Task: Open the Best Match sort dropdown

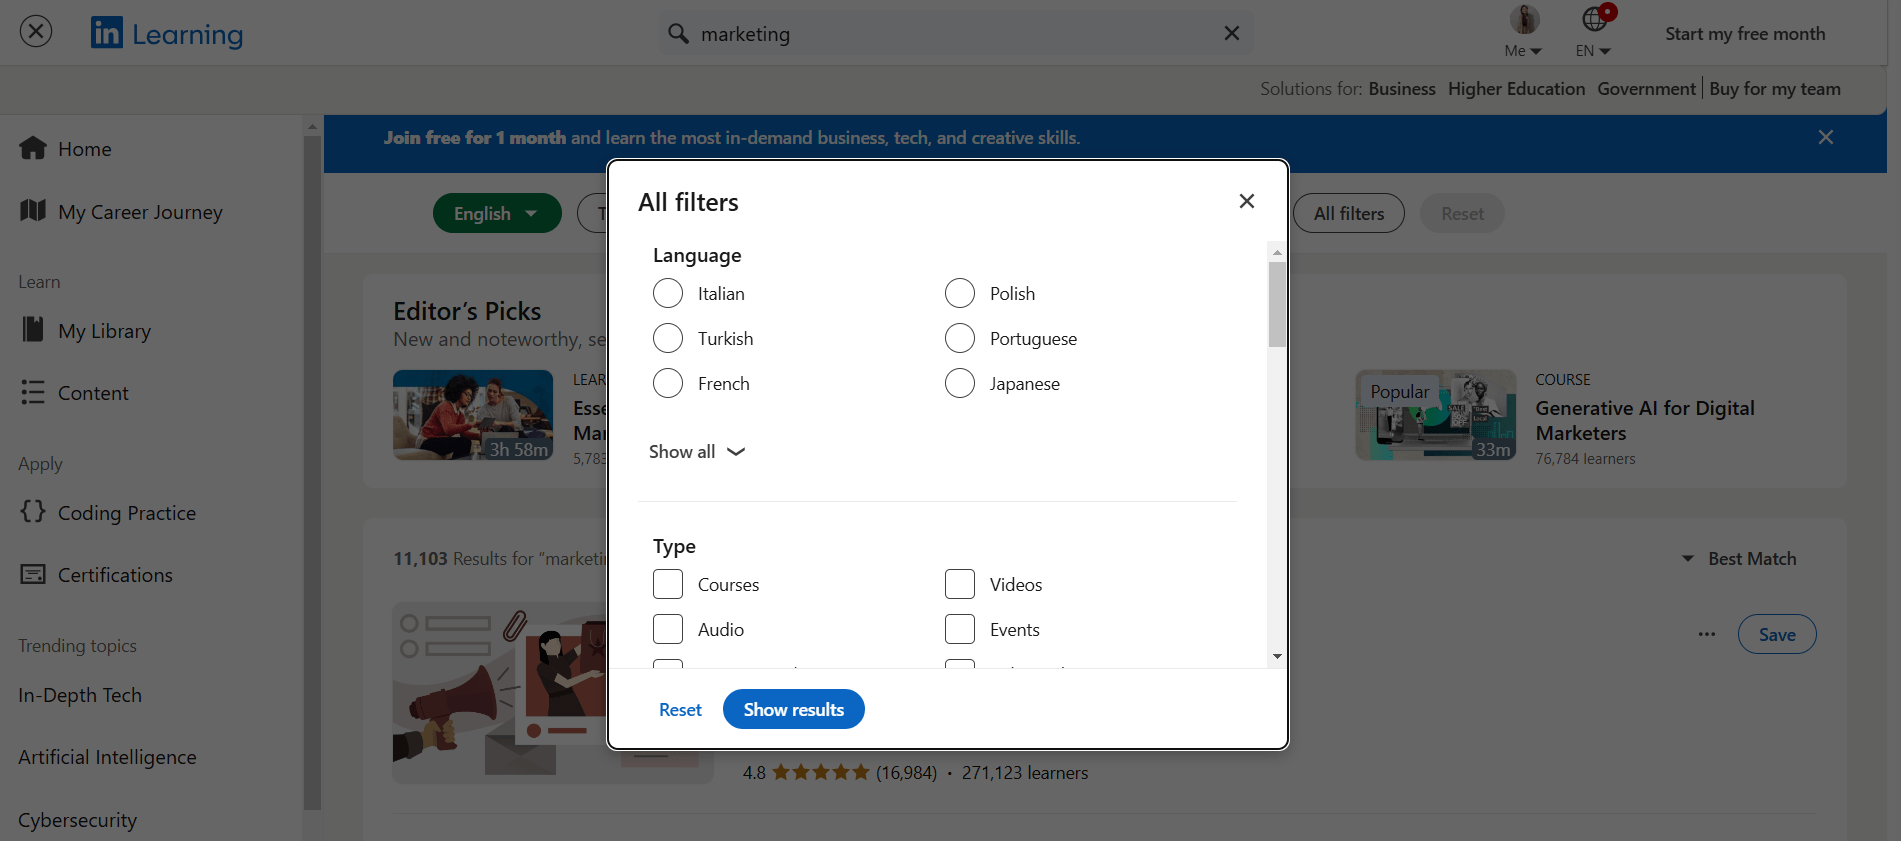Action: [x=1739, y=558]
